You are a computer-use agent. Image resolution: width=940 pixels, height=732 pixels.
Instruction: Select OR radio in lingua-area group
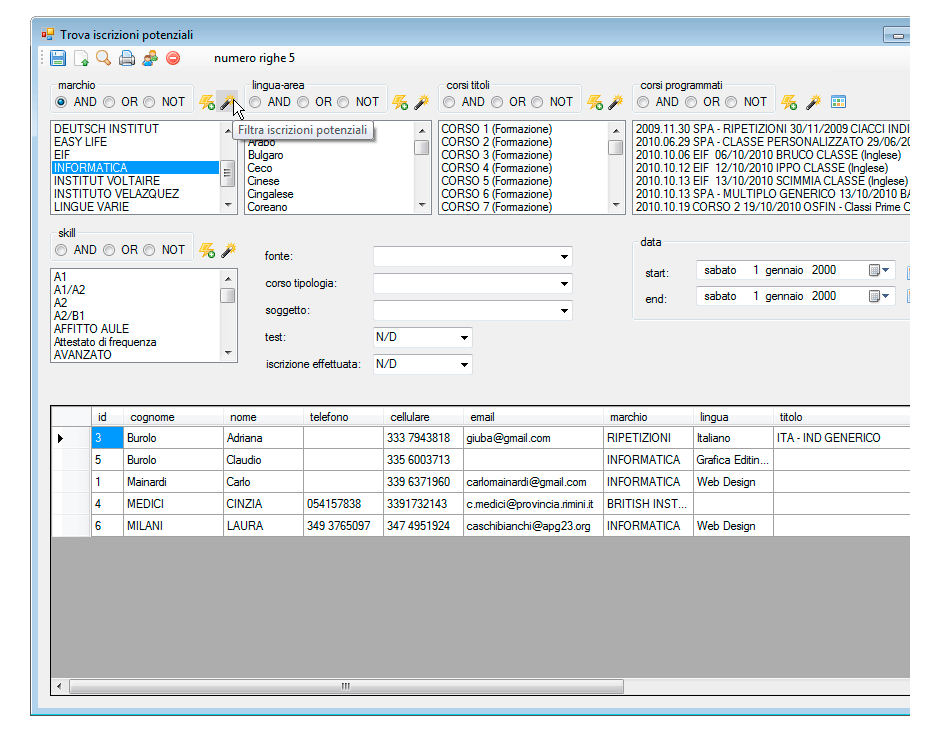pyautogui.click(x=303, y=102)
